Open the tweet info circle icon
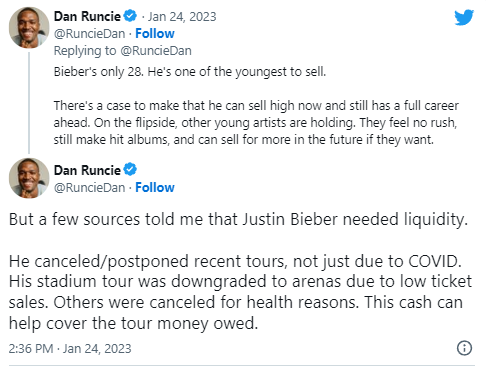The height and width of the screenshot is (369, 486). tap(464, 348)
